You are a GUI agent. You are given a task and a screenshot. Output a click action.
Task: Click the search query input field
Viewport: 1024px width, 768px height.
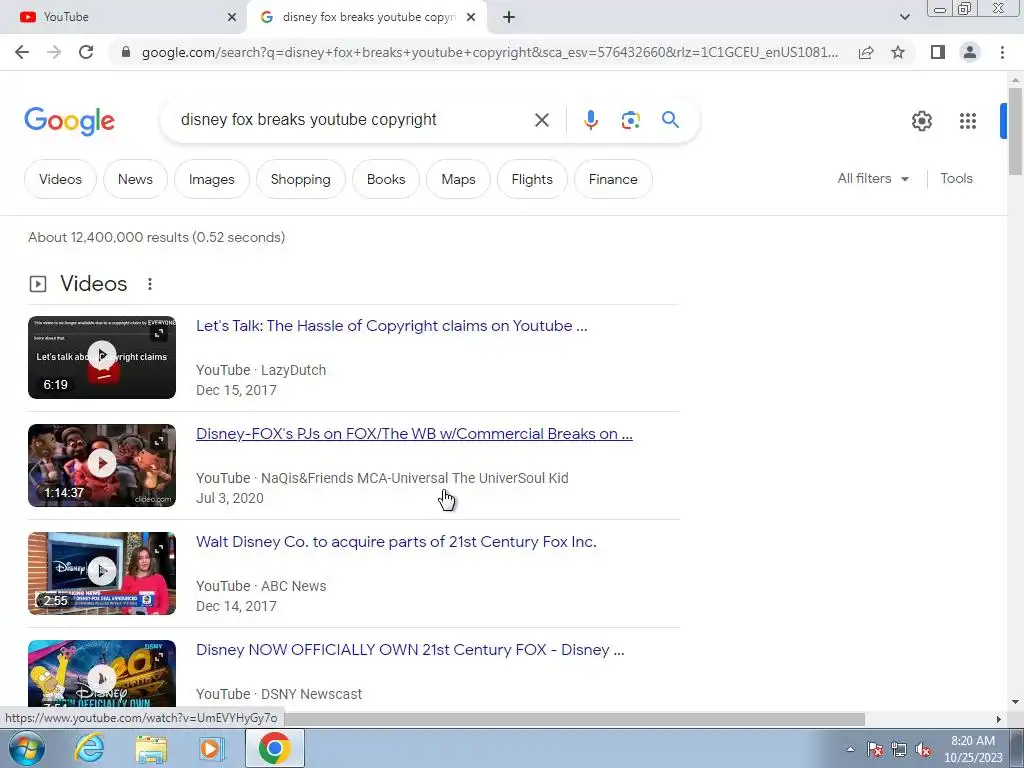pos(349,120)
